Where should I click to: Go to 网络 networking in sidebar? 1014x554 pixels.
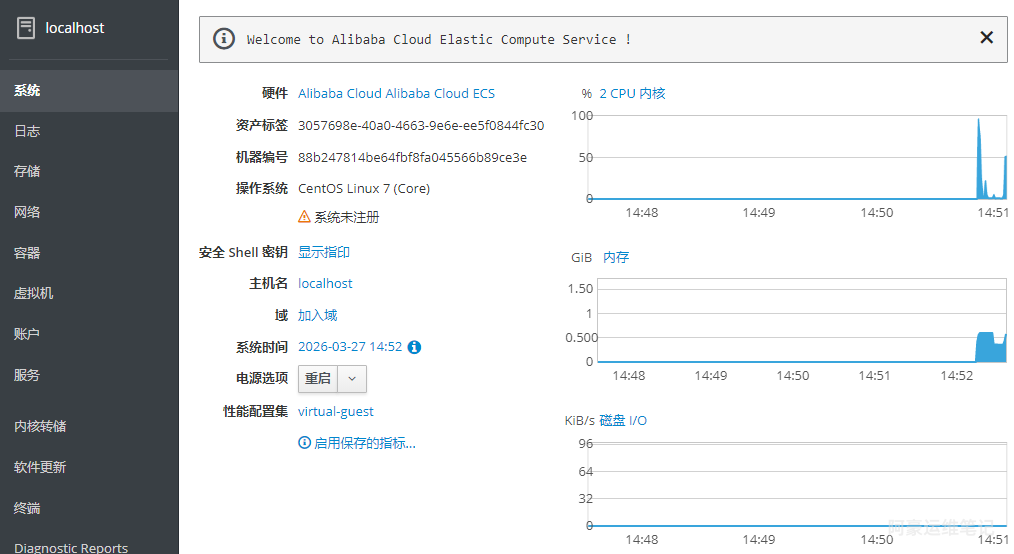[x=89, y=212]
